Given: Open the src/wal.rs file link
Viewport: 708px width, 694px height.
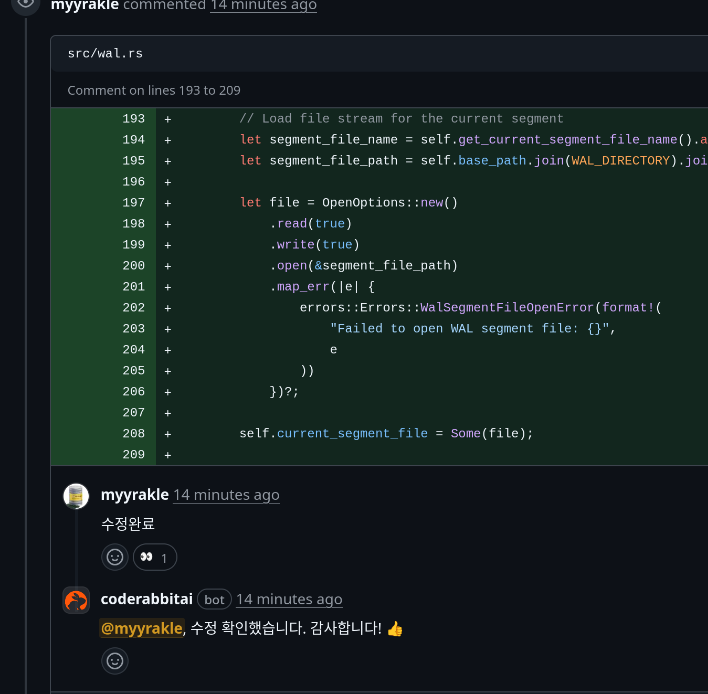Looking at the screenshot, I should (x=97, y=53).
